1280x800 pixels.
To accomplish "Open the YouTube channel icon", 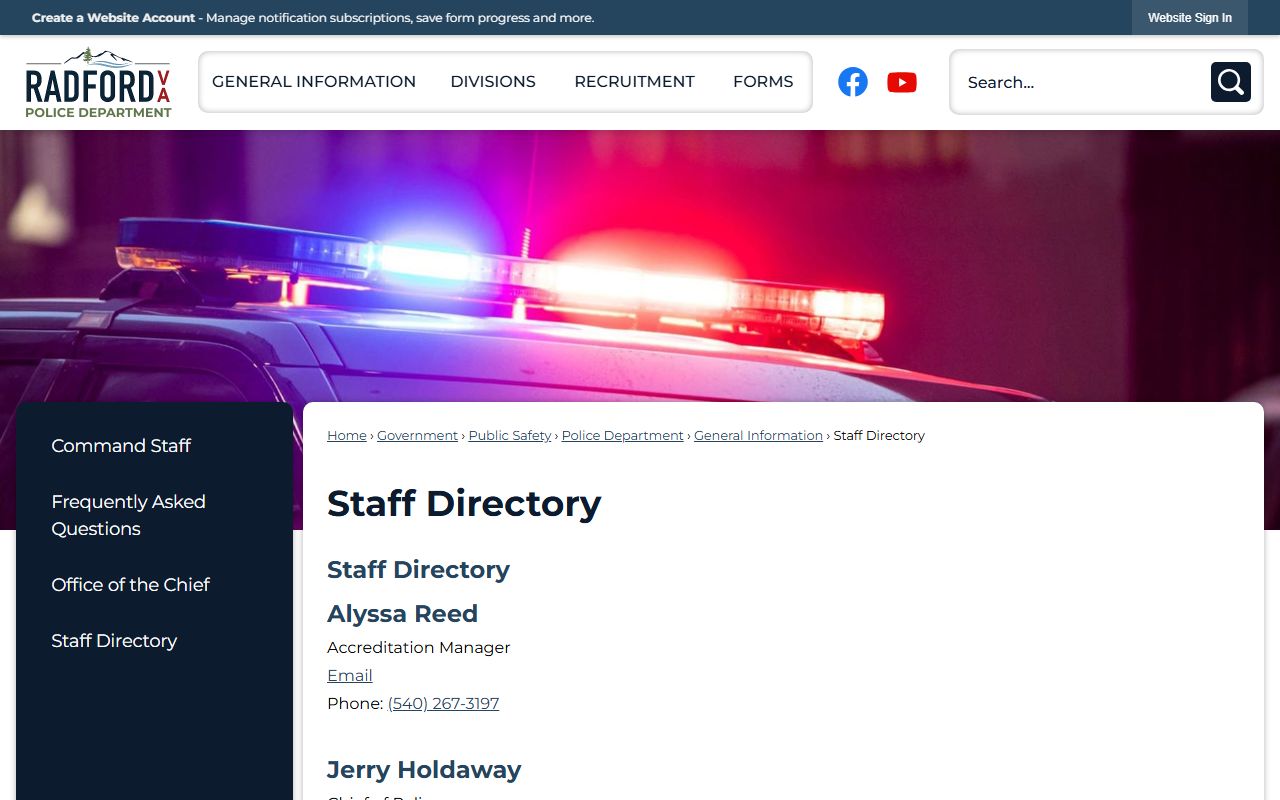I will 902,82.
